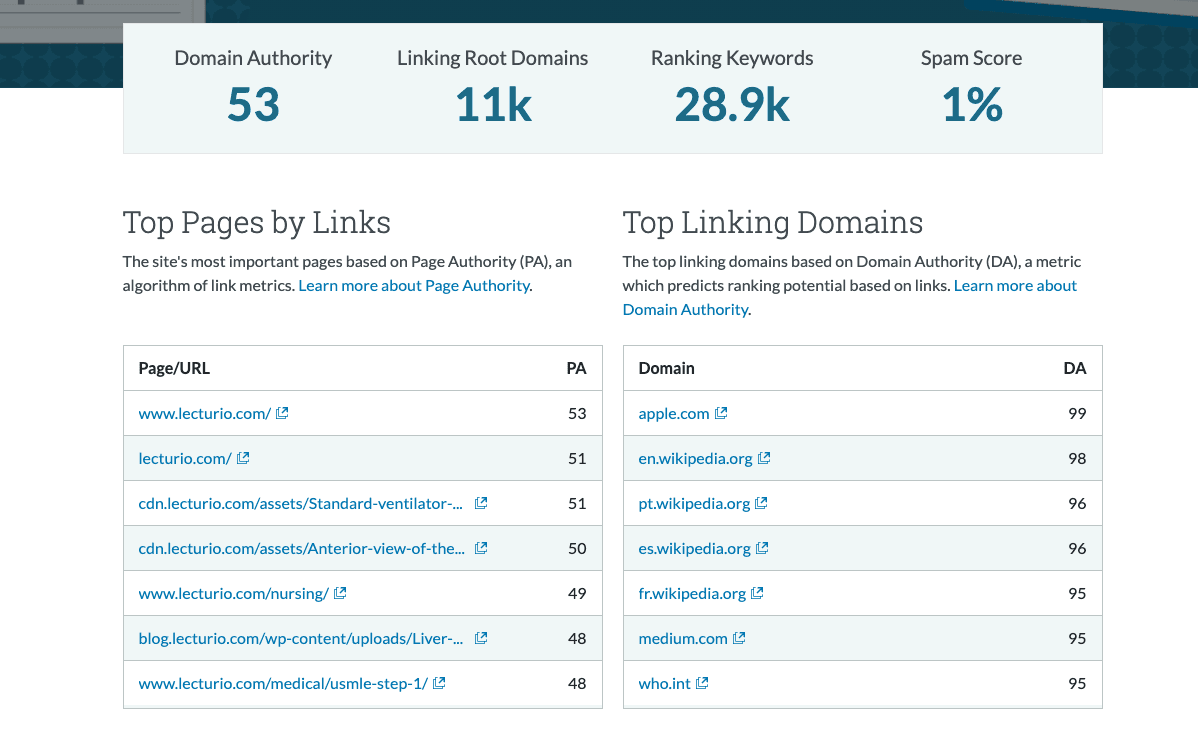
Task: Click PA value 50 in Anterior-view row
Action: coord(577,549)
